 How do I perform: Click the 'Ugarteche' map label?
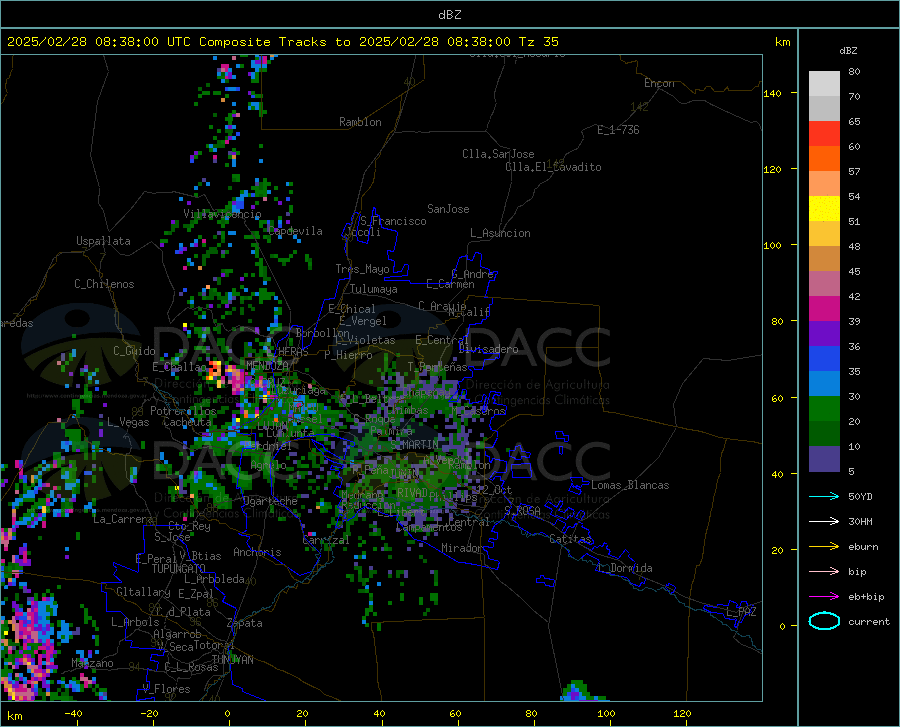(x=270, y=501)
